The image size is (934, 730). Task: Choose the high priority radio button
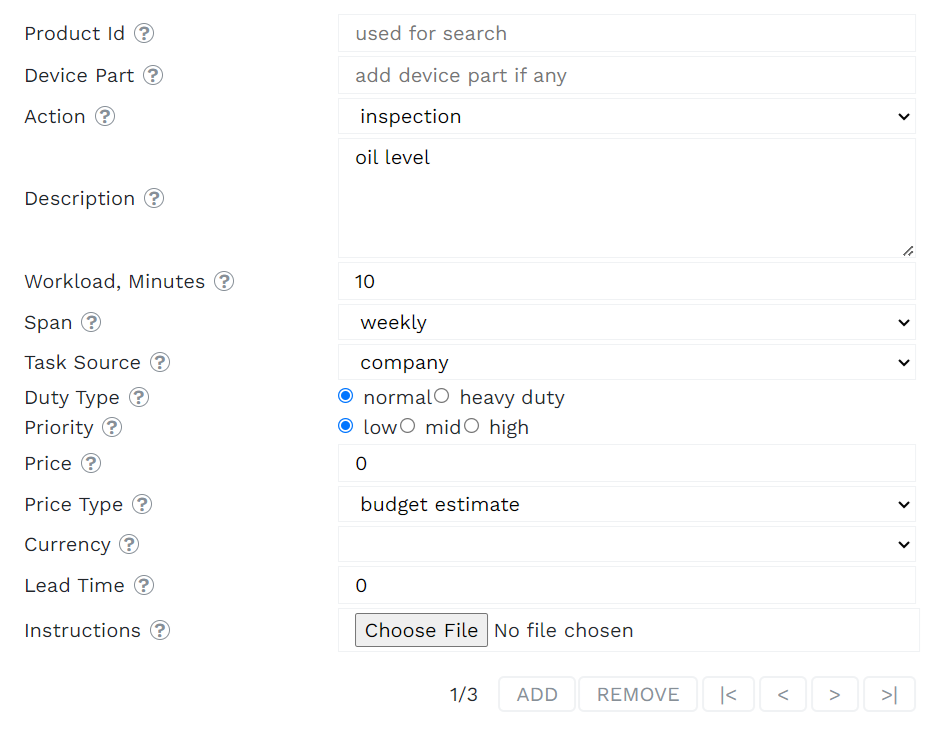point(471,426)
